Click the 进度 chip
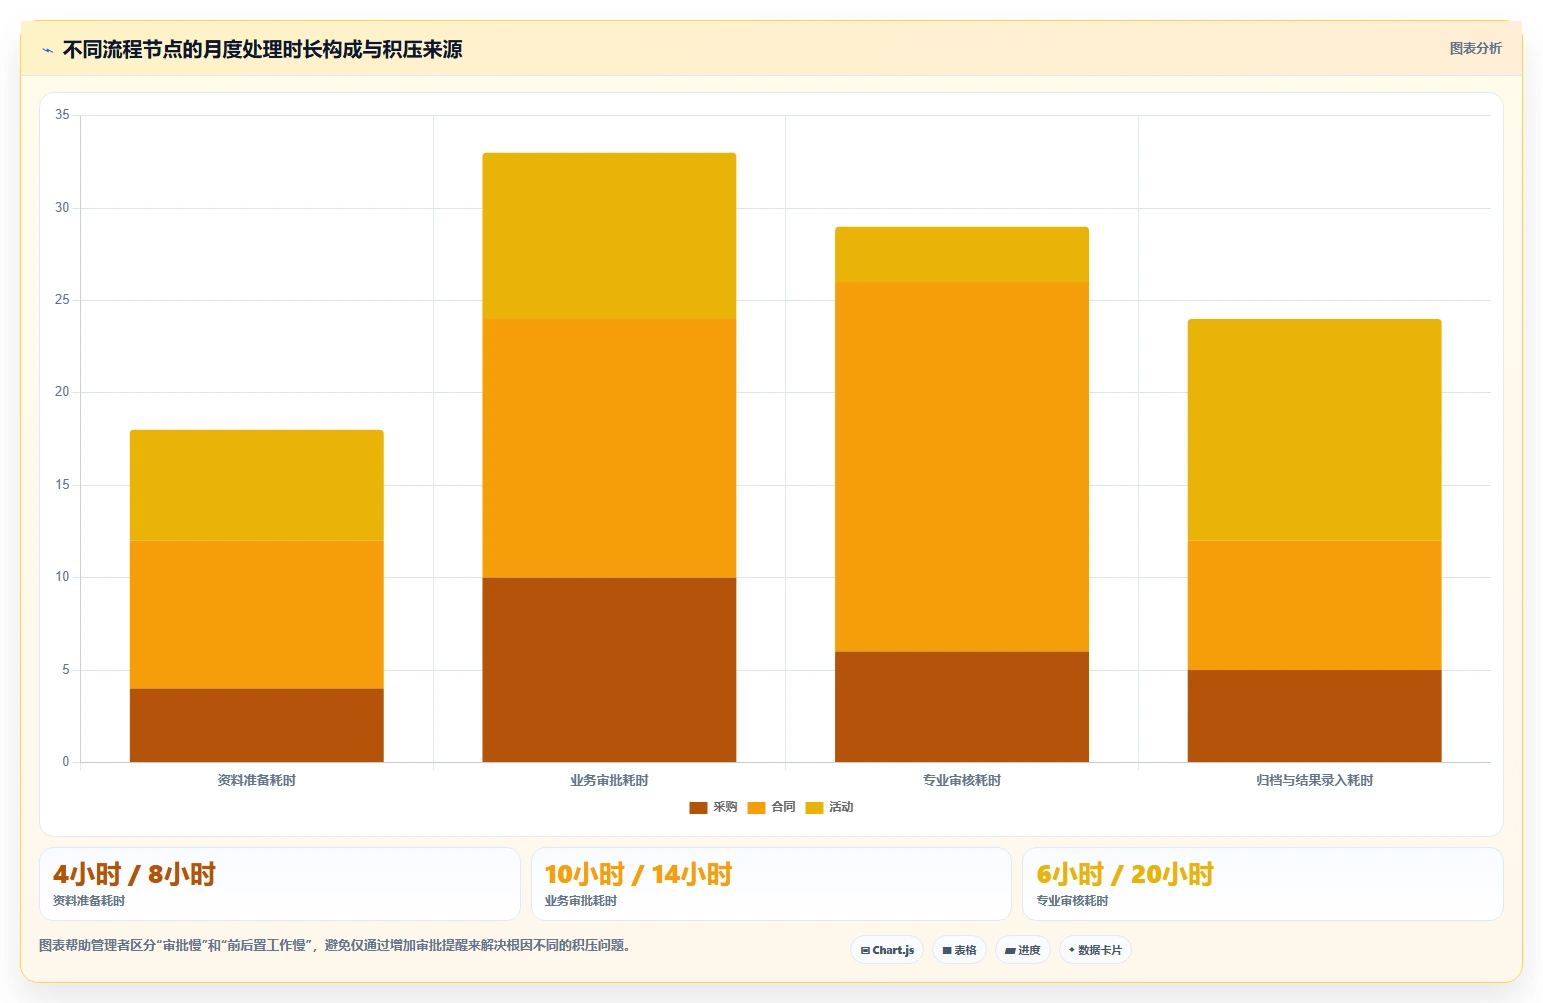 [1023, 950]
